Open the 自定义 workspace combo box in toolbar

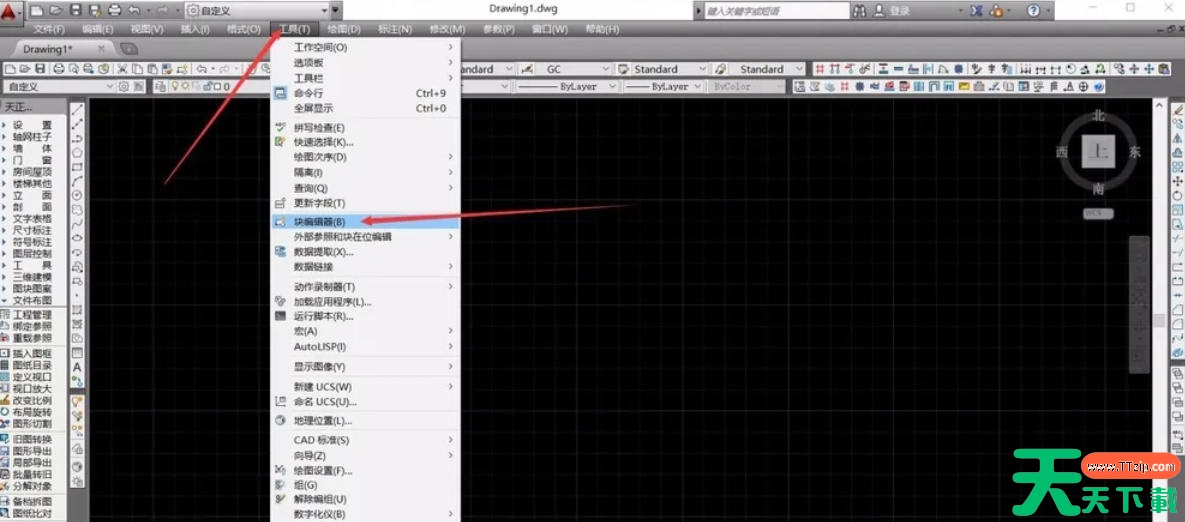pyautogui.click(x=59, y=87)
